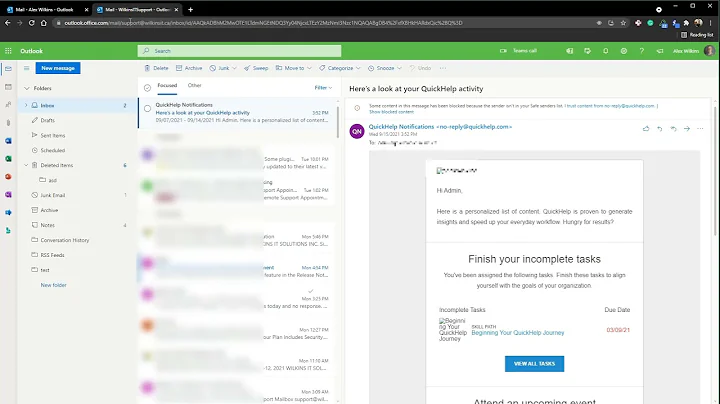Open a new browser tab
Screen dimensions: 720x404
(190, 10)
